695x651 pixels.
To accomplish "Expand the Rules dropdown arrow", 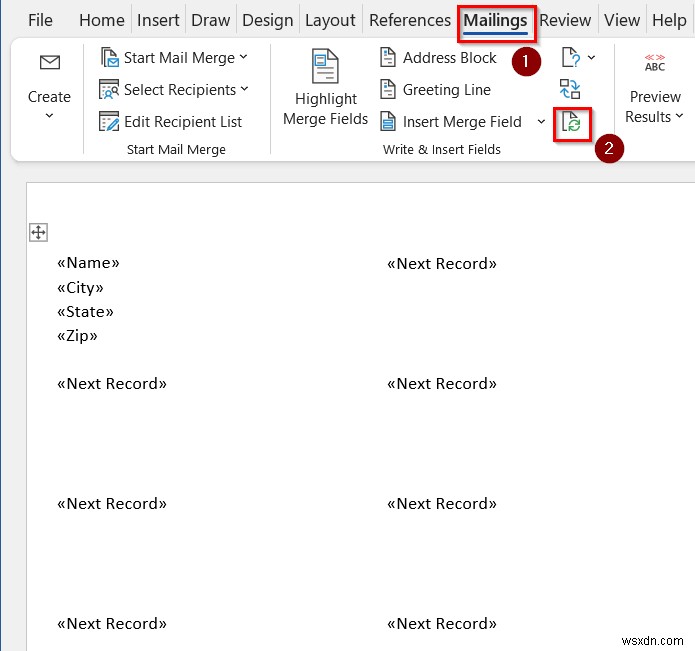I will click(591, 58).
